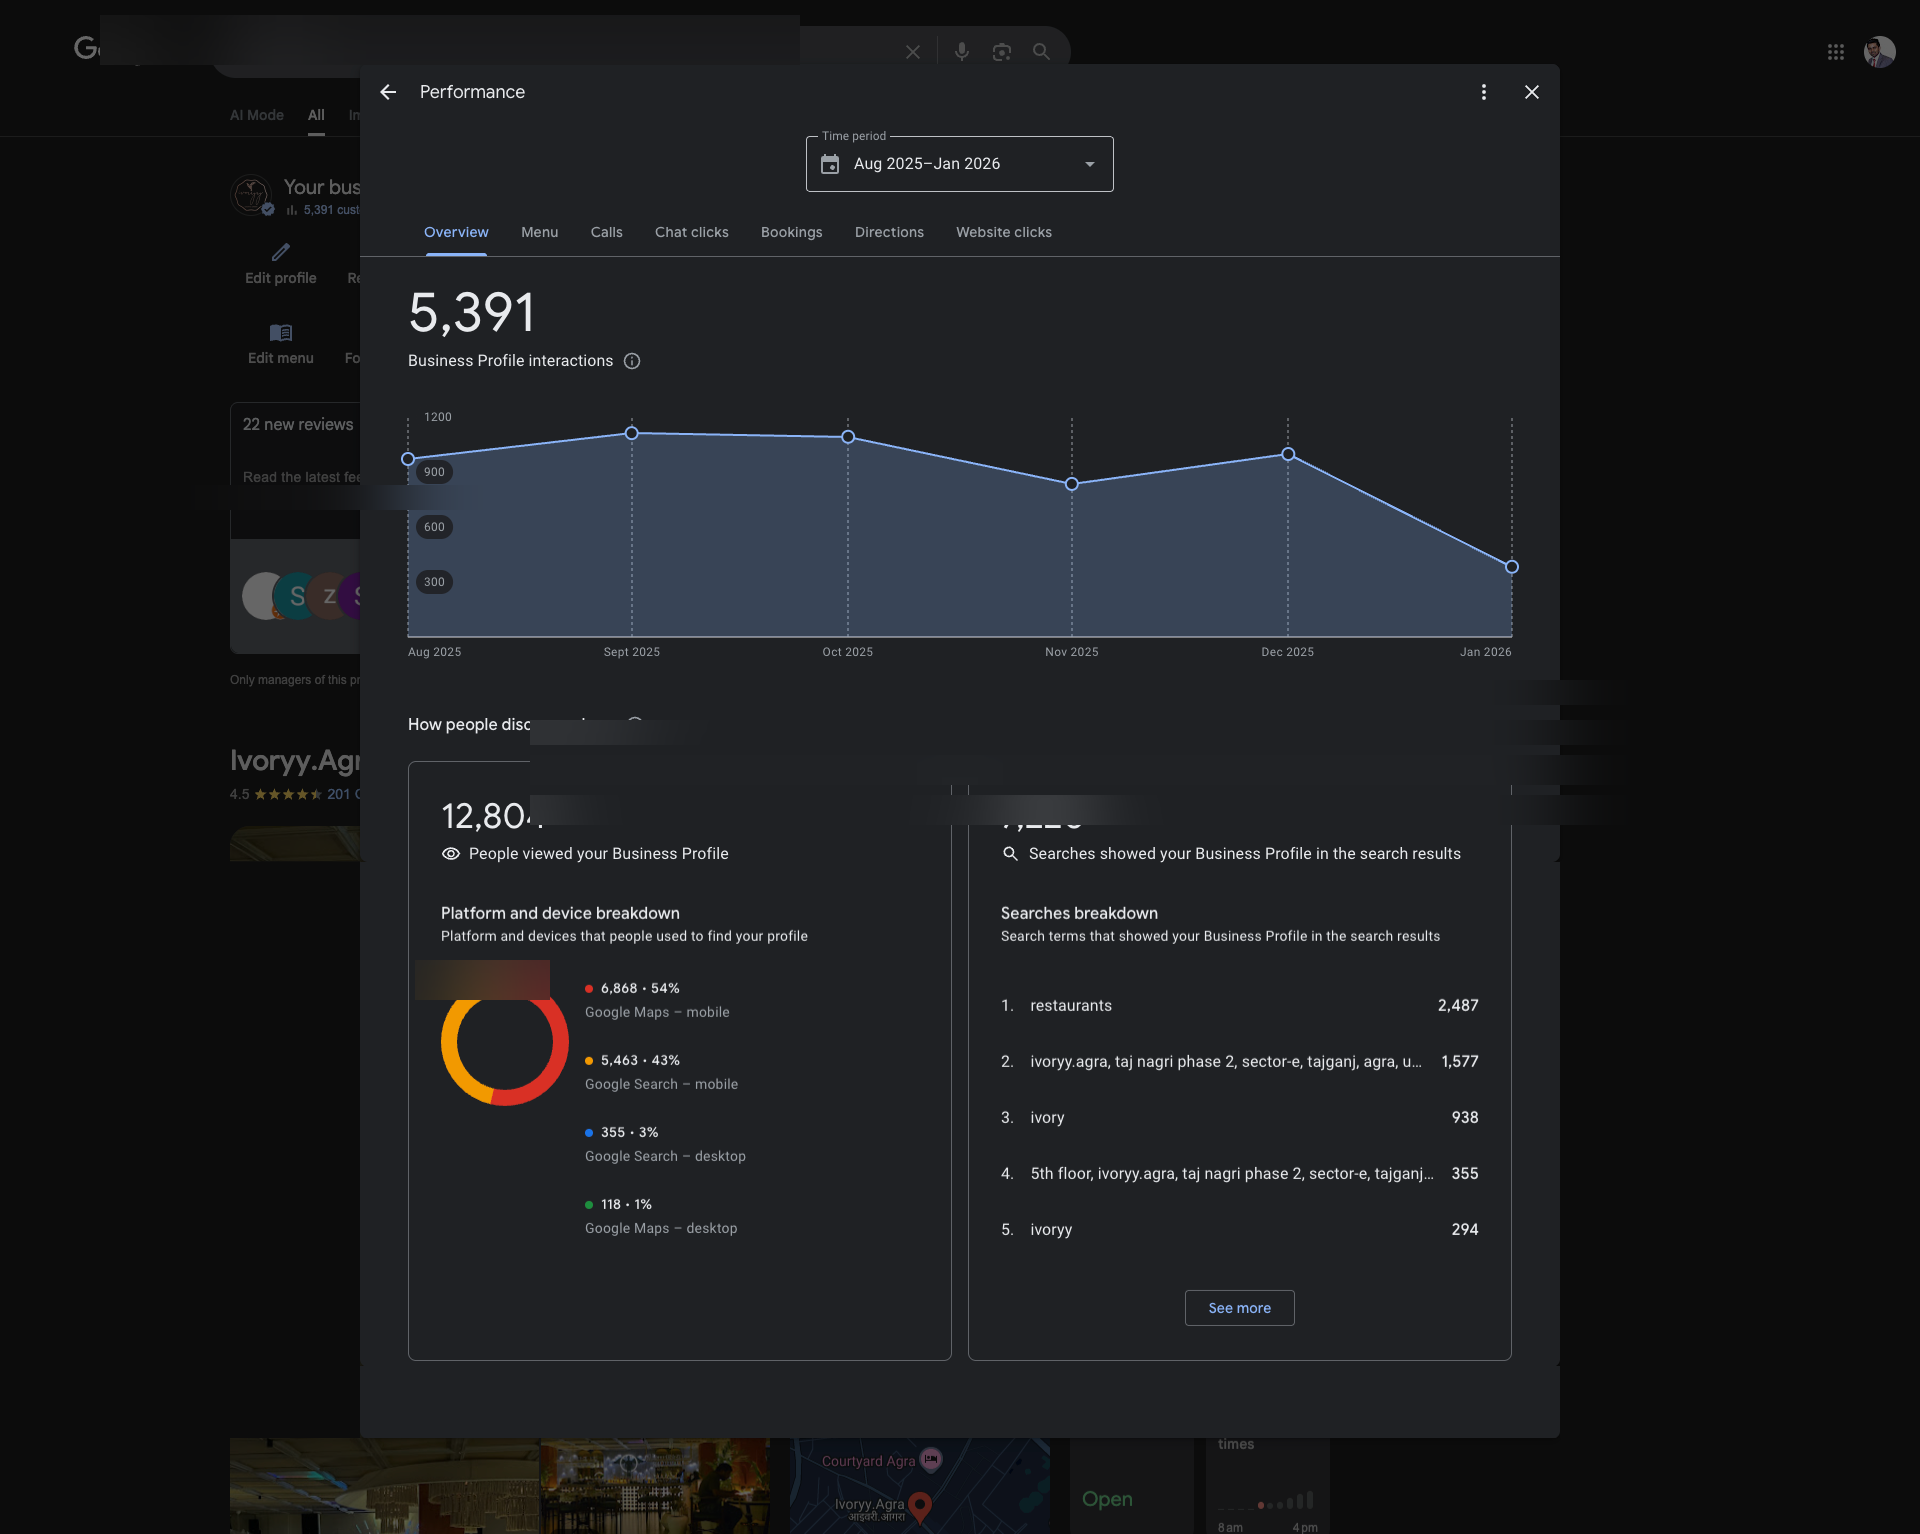The height and width of the screenshot is (1534, 1920).
Task: Click the magnifier icon beside Searches showed
Action: pyautogui.click(x=1010, y=854)
